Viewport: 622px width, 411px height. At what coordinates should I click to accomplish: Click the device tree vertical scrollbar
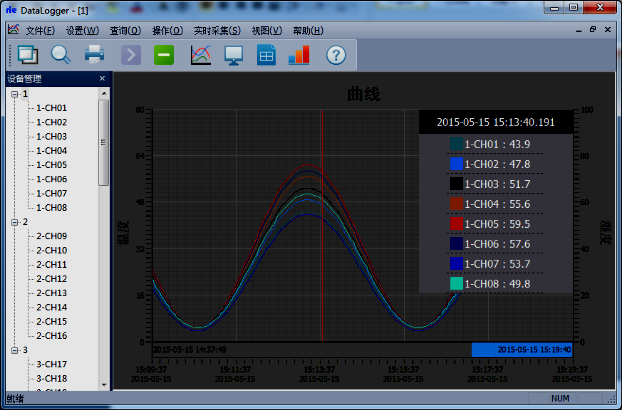[104, 140]
